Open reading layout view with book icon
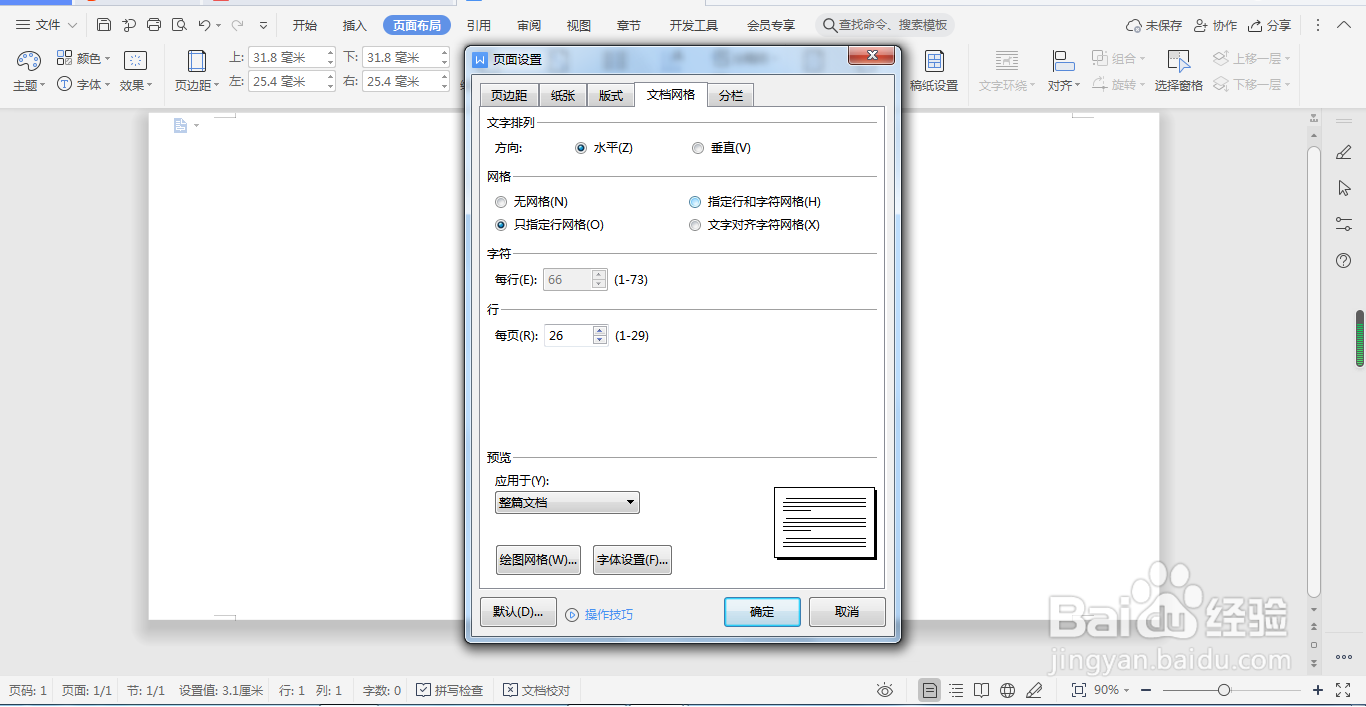Image resolution: width=1366 pixels, height=707 pixels. click(x=981, y=690)
